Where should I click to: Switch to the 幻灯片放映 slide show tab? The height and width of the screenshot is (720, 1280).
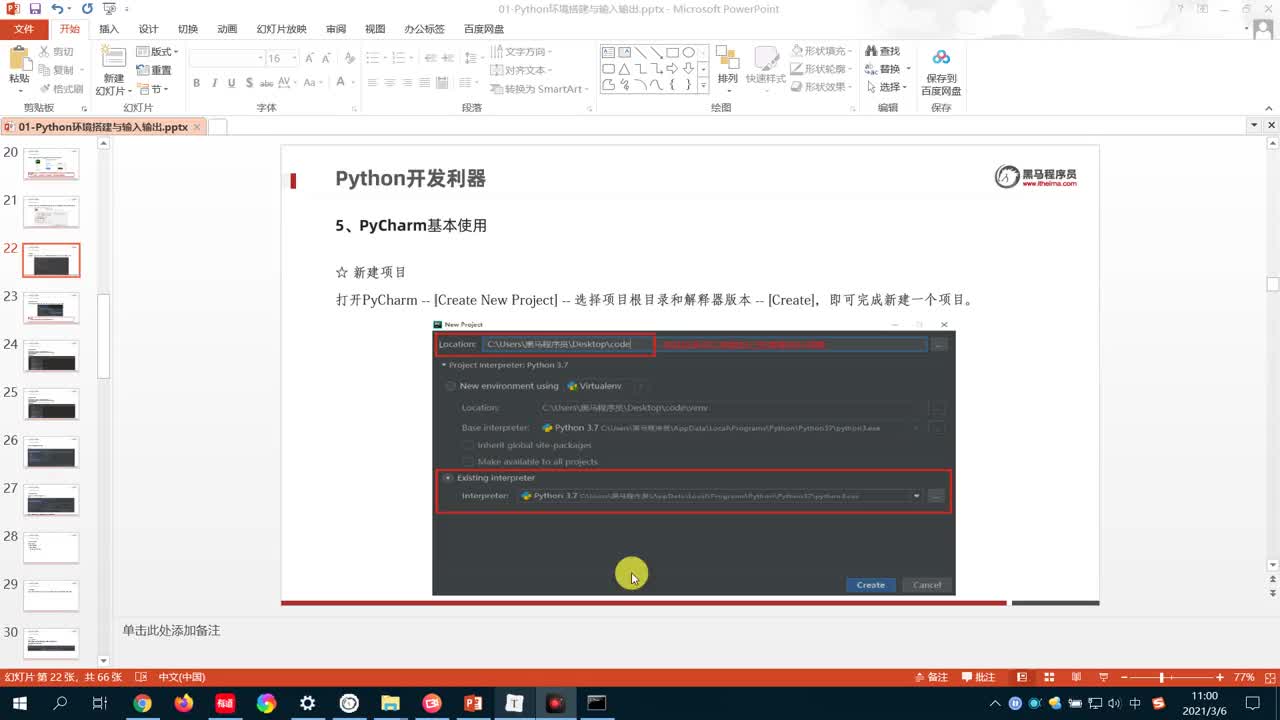(x=281, y=29)
